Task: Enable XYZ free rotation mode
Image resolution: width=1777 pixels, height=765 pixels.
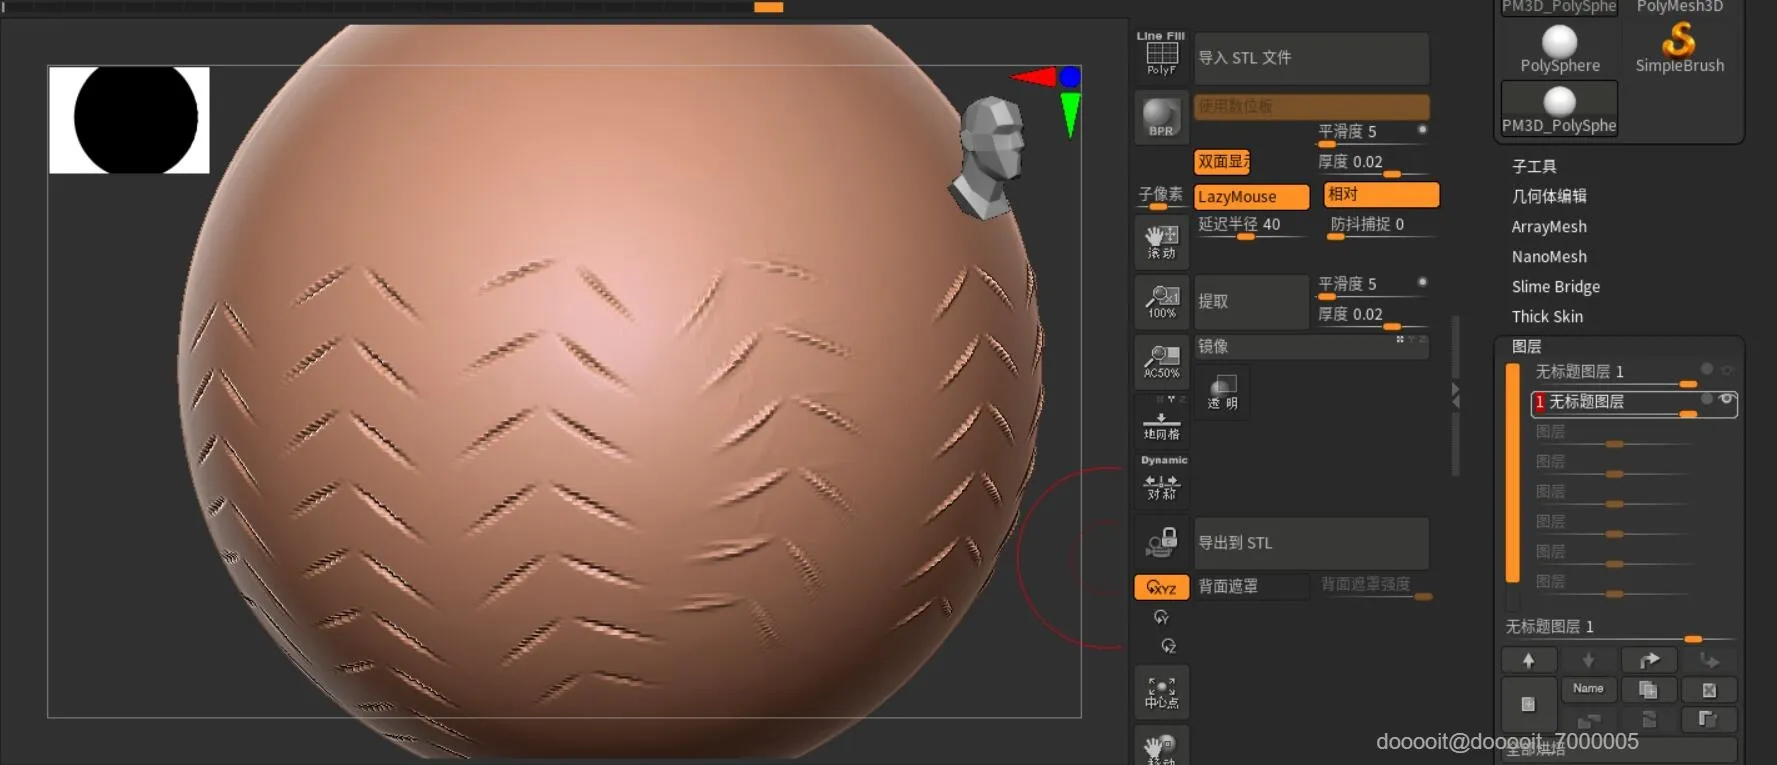Action: point(1161,587)
